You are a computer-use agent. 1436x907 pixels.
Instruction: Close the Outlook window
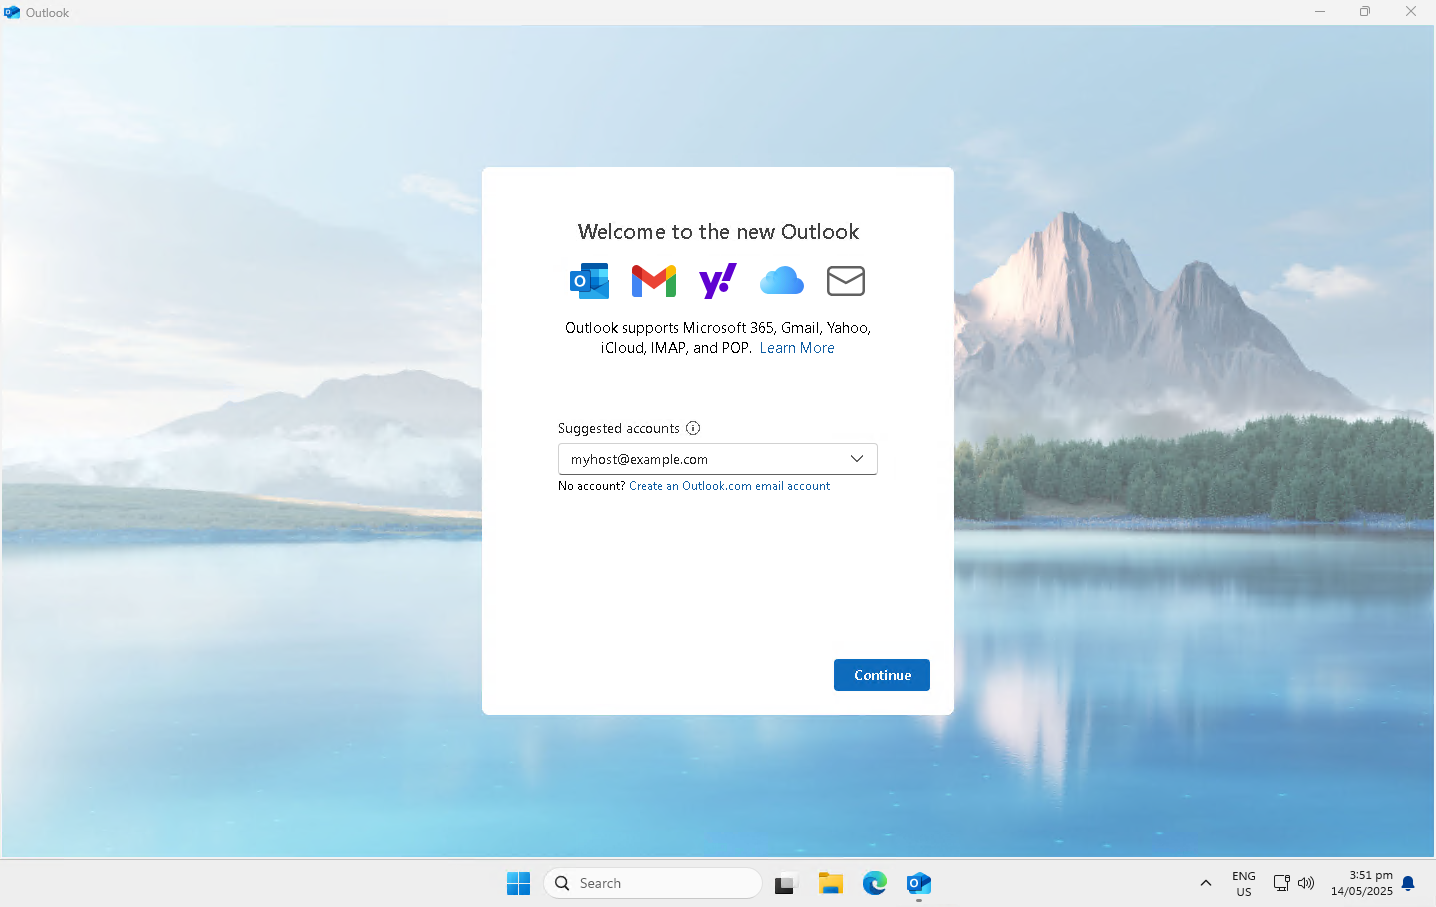[1411, 12]
